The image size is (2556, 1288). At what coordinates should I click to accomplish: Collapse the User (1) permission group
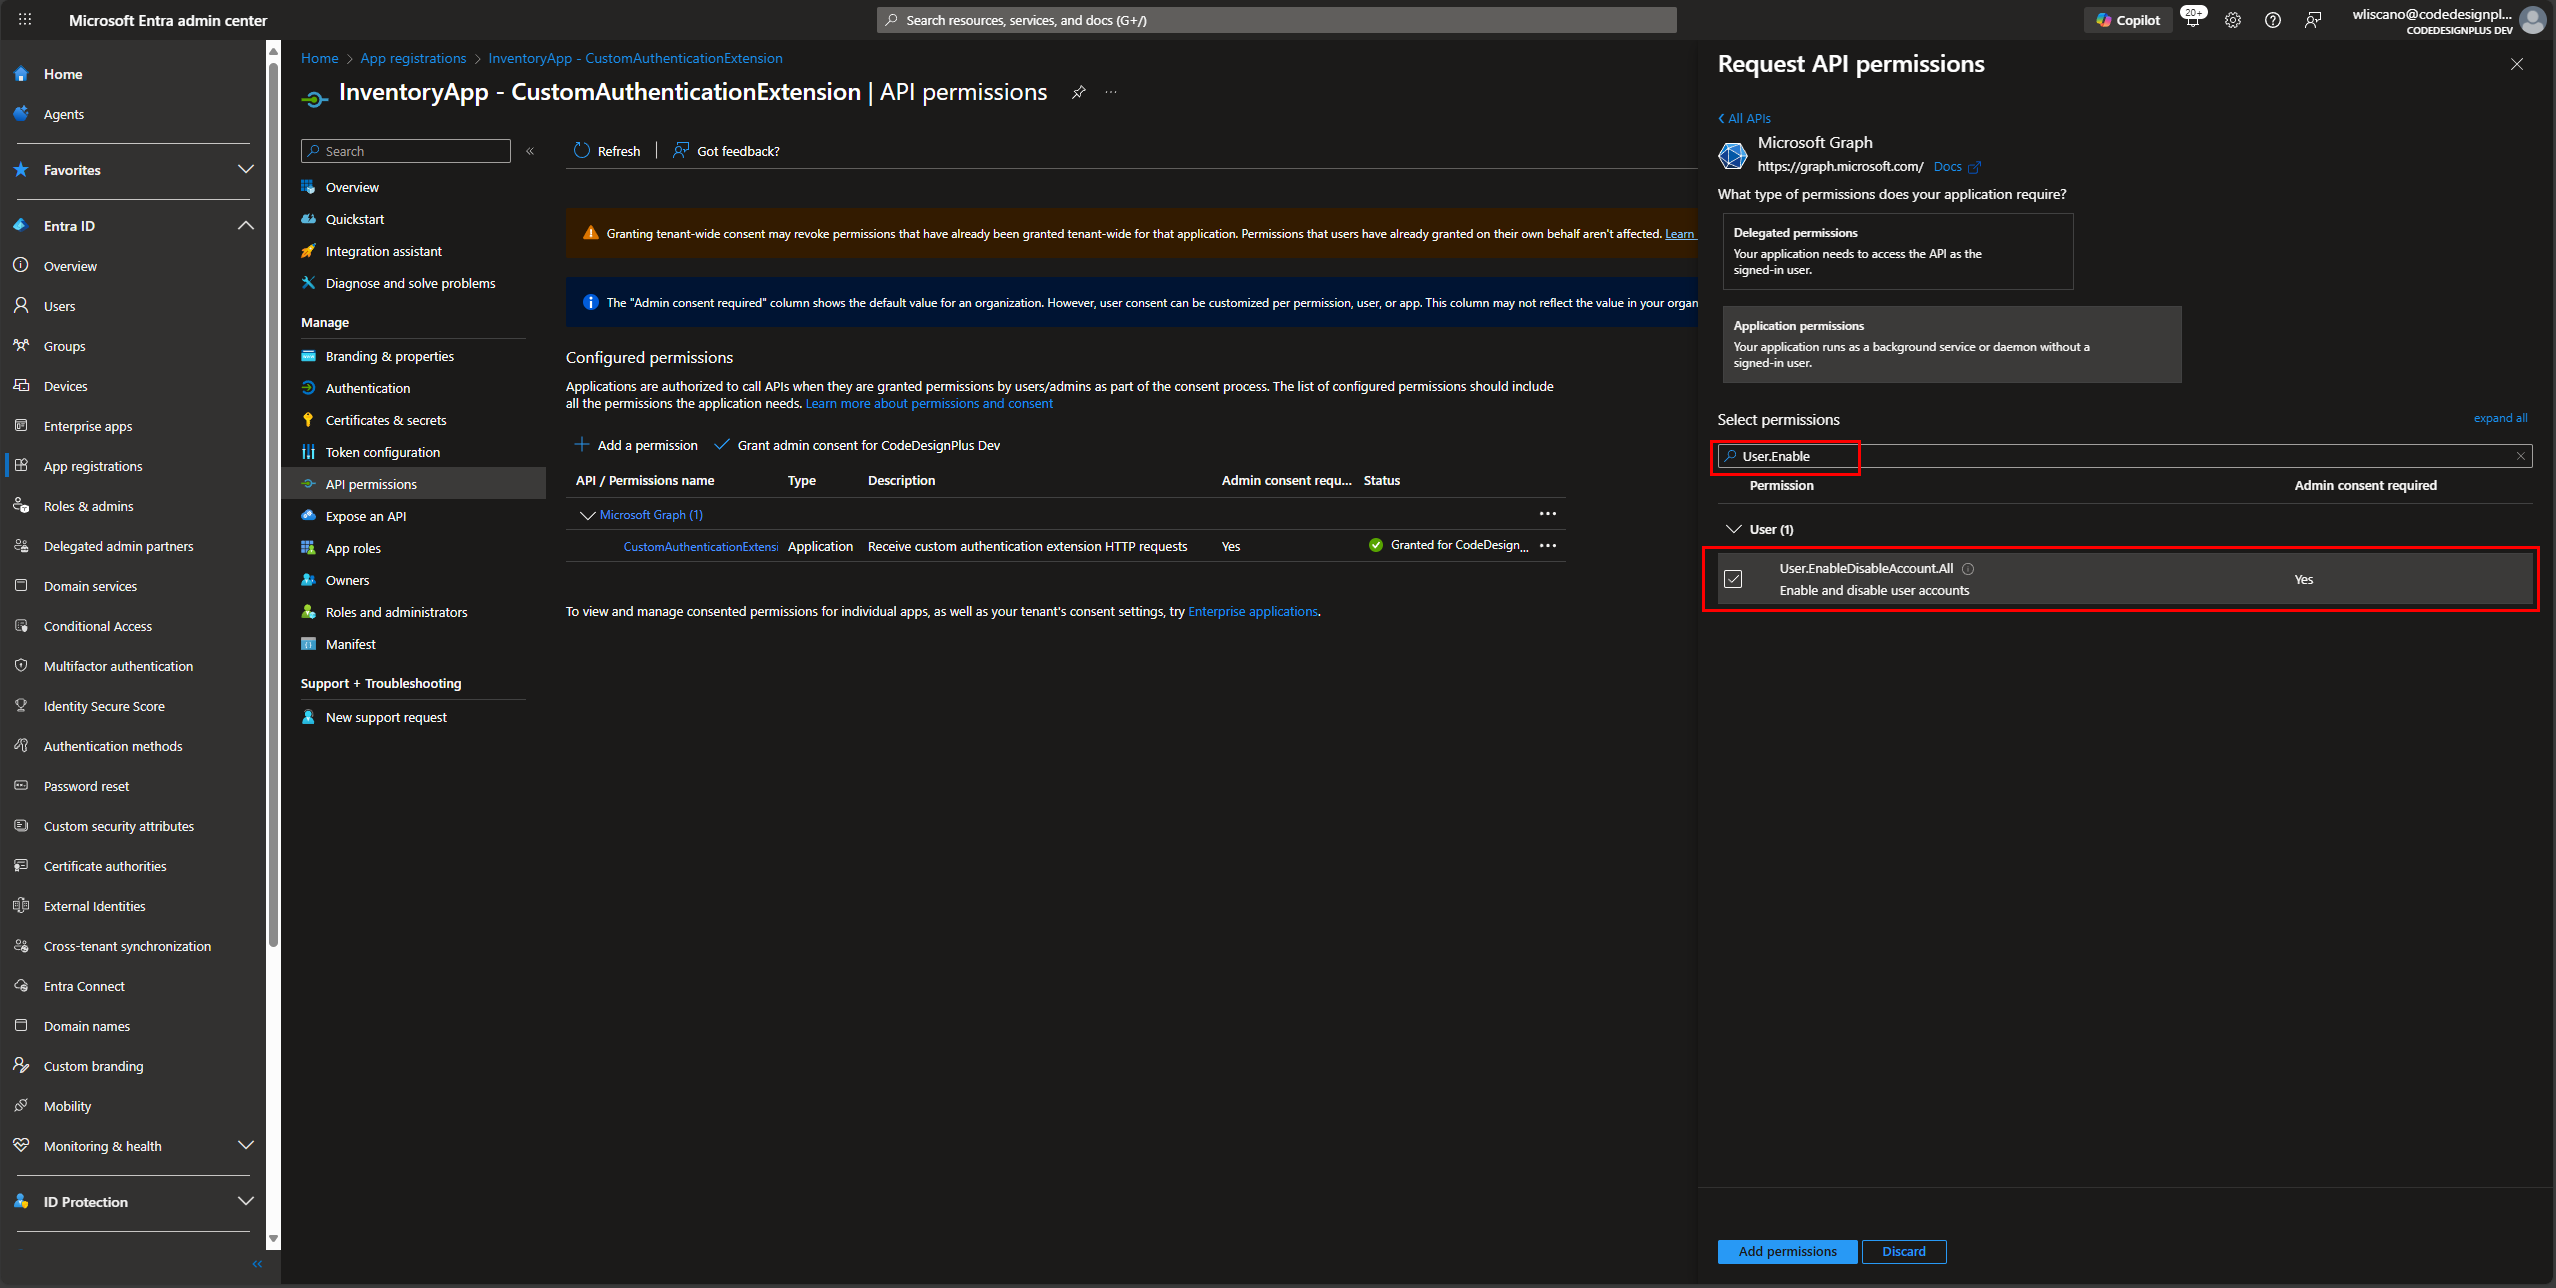[x=1733, y=529]
